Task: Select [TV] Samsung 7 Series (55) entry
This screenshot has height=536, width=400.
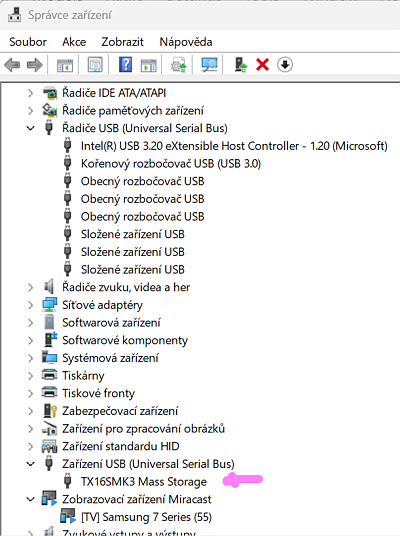Action: click(146, 517)
